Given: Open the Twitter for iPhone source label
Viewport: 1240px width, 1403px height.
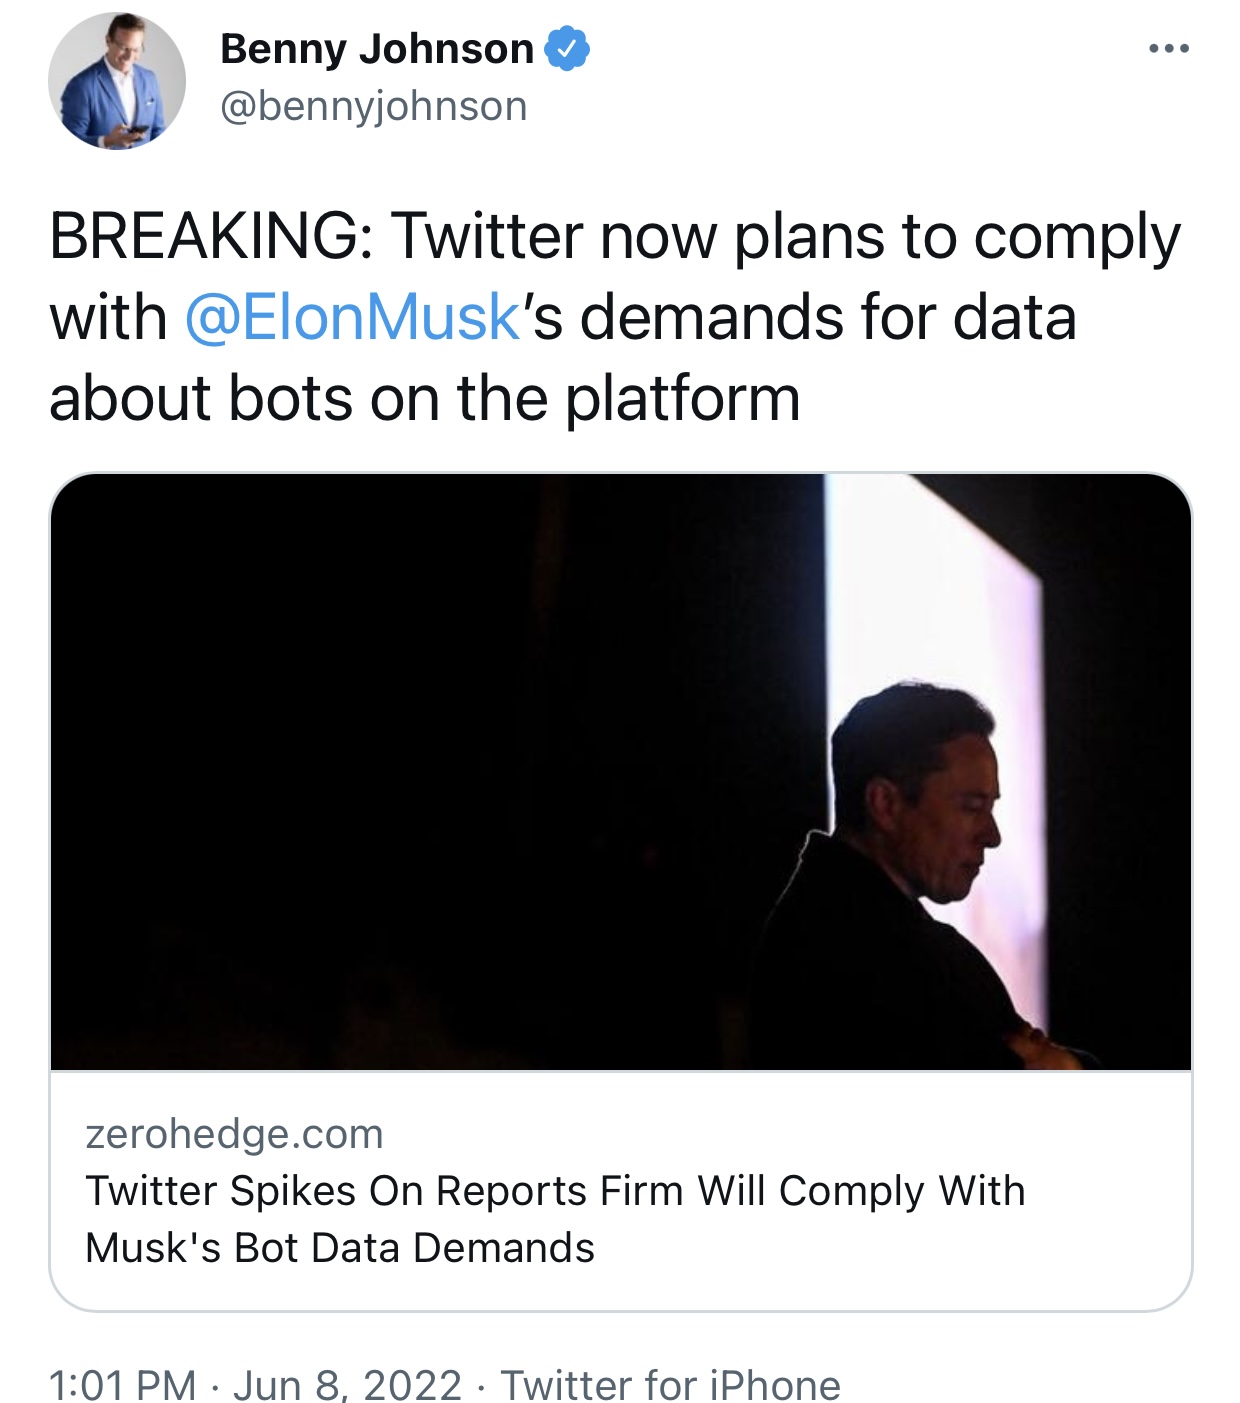Looking at the screenshot, I should 671,1385.
